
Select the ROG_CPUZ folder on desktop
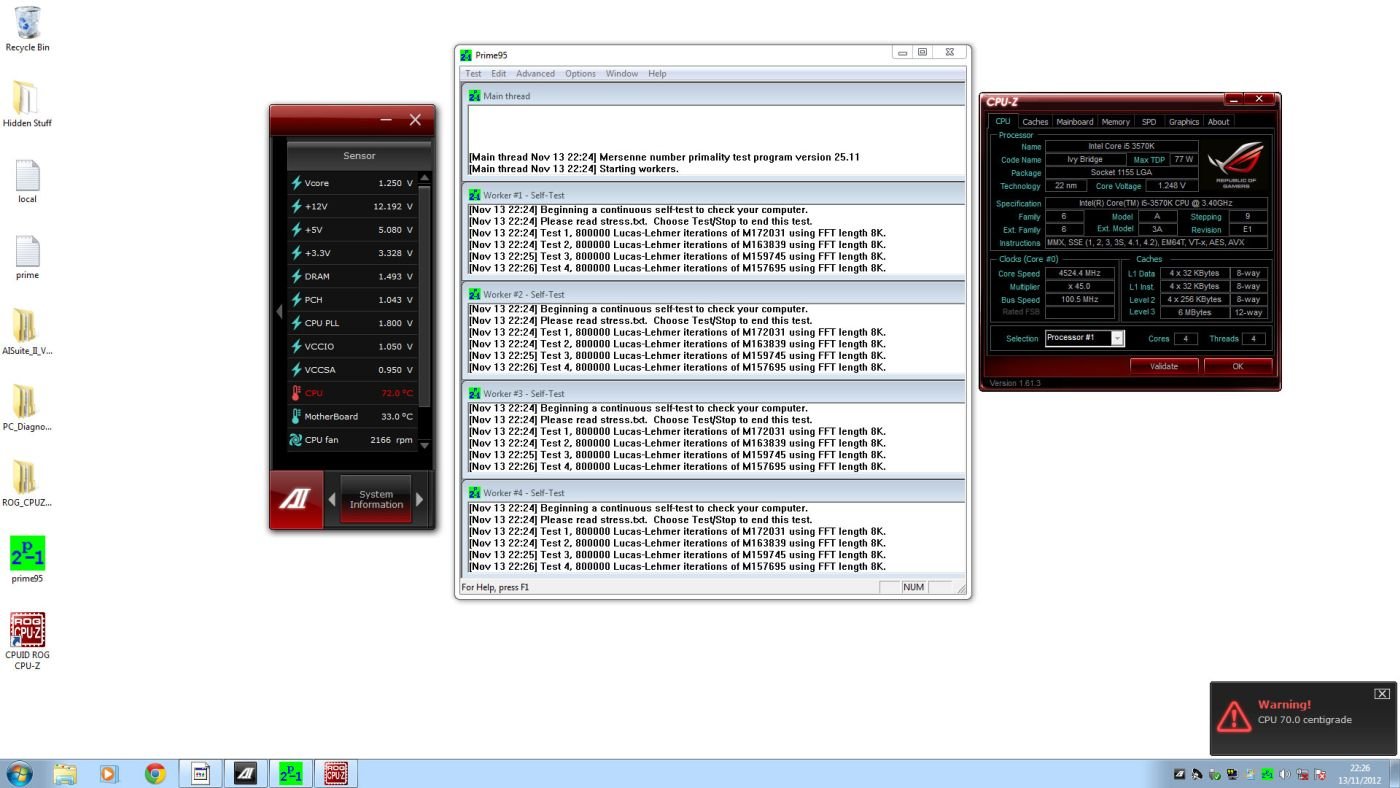coord(27,484)
